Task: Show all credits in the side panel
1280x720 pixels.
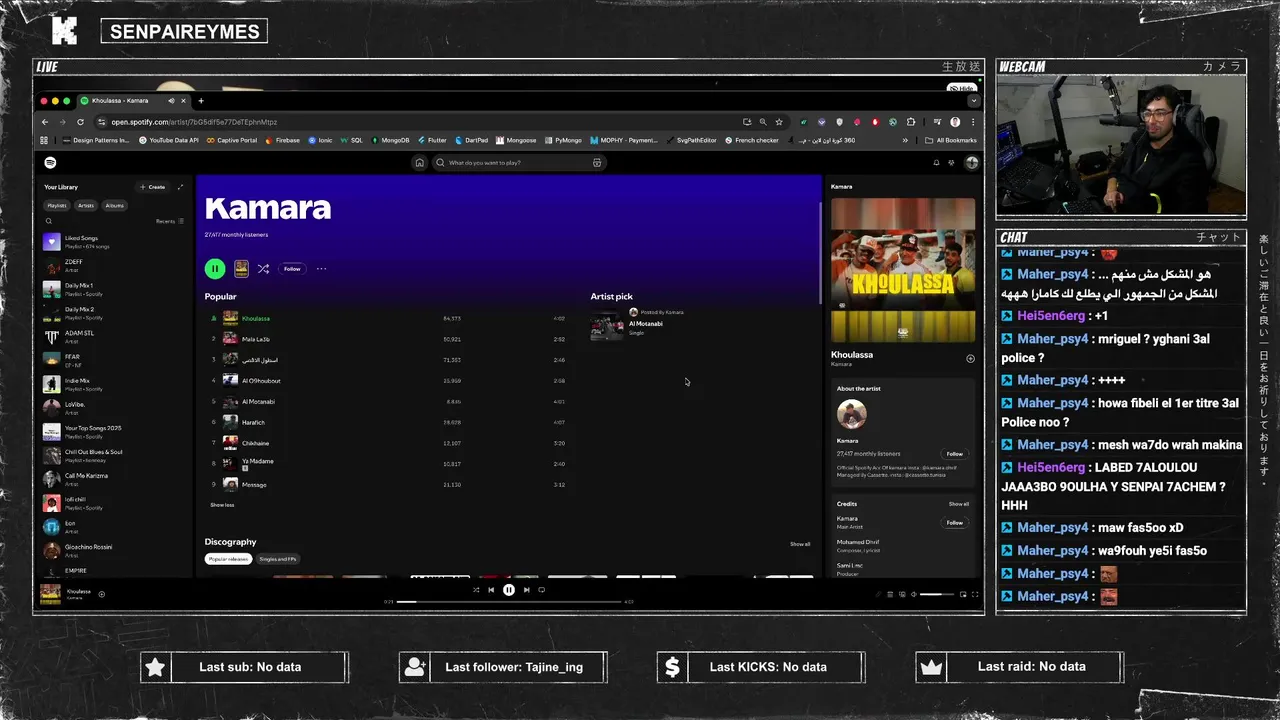Action: pyautogui.click(x=959, y=504)
